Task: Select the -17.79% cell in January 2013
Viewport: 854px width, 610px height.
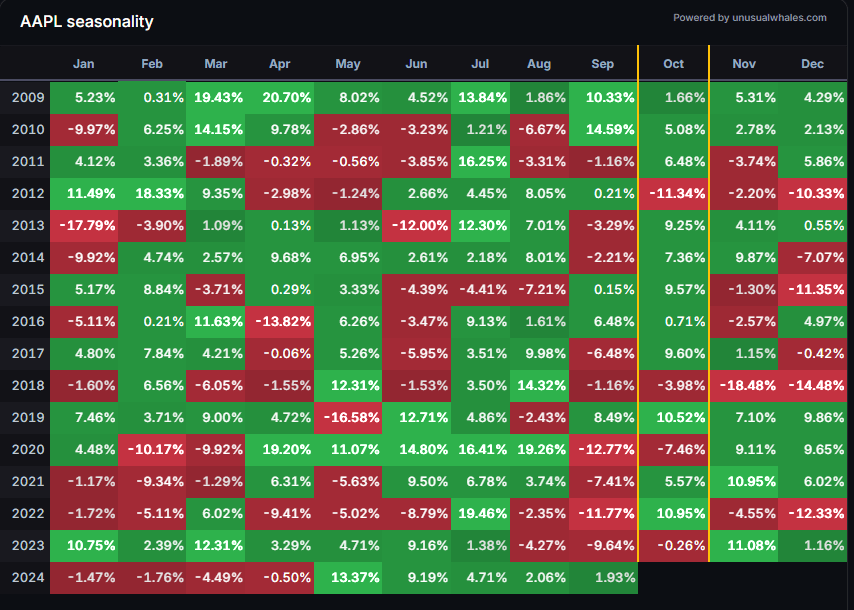Action: pos(84,226)
